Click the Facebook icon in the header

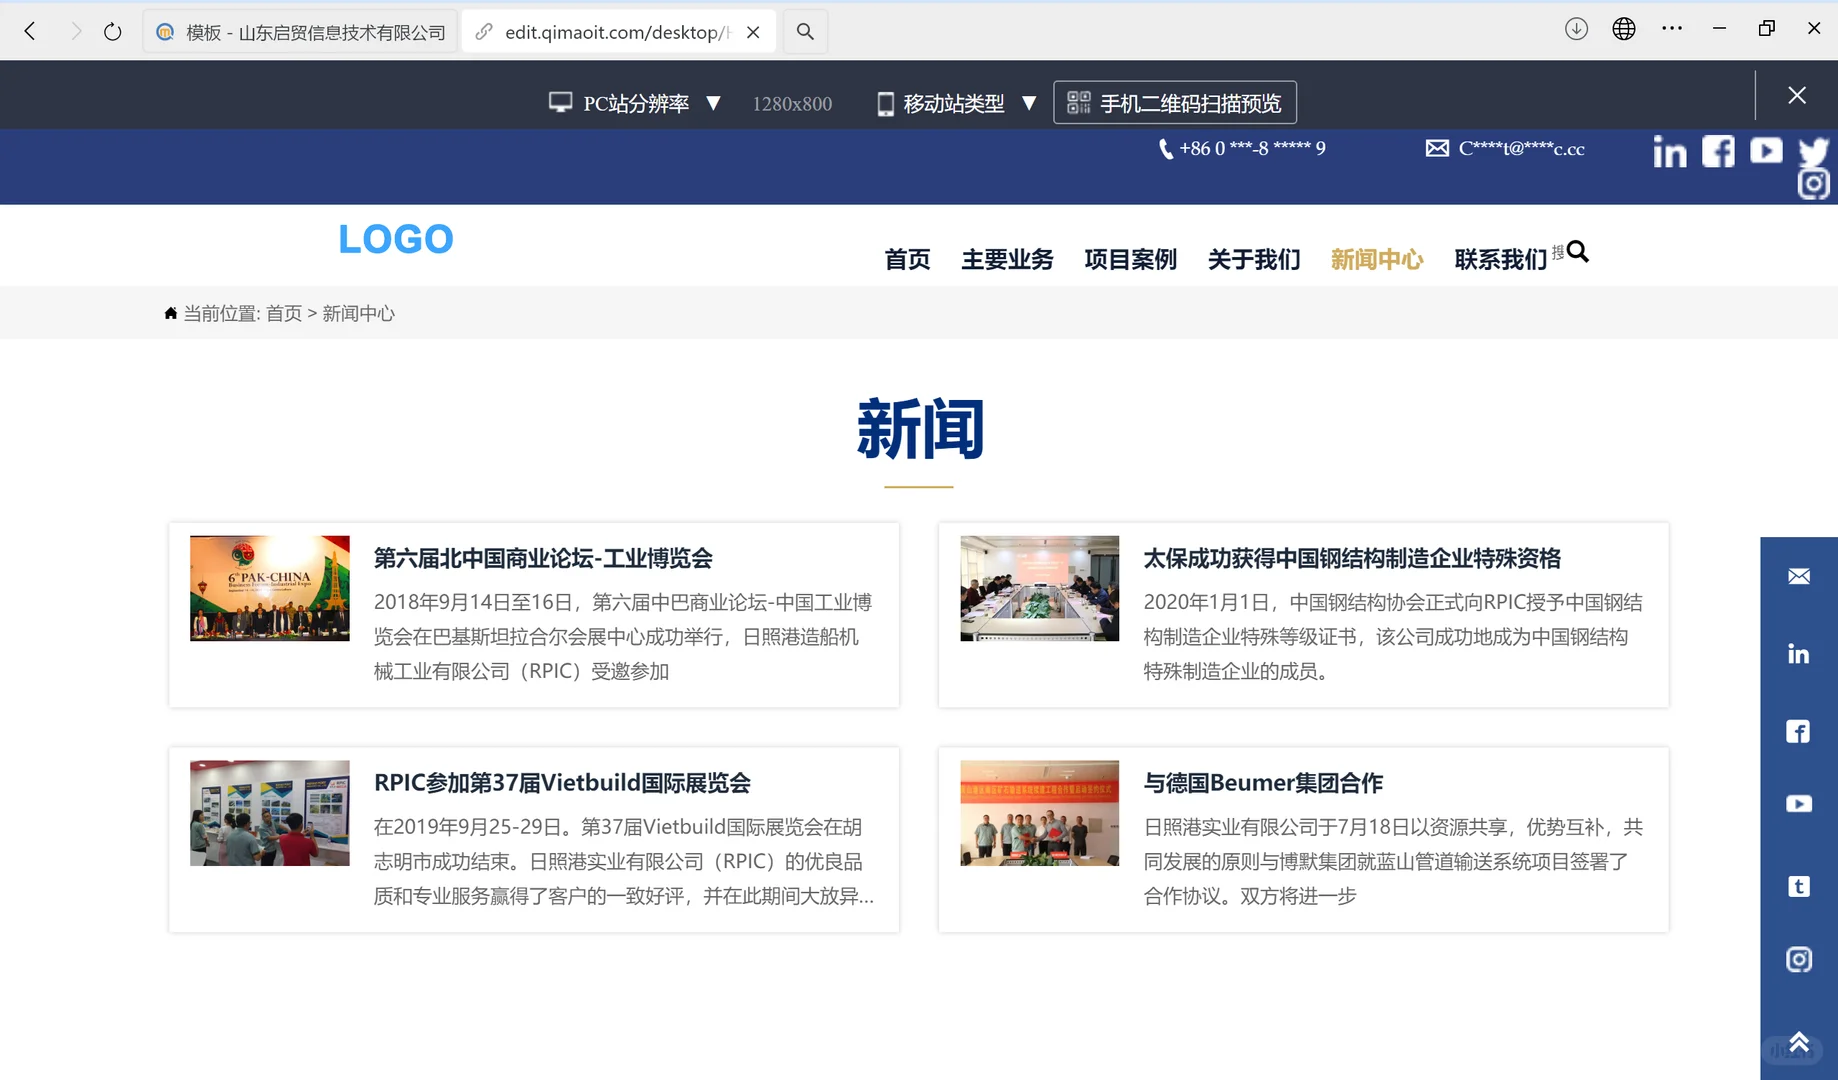coord(1717,151)
